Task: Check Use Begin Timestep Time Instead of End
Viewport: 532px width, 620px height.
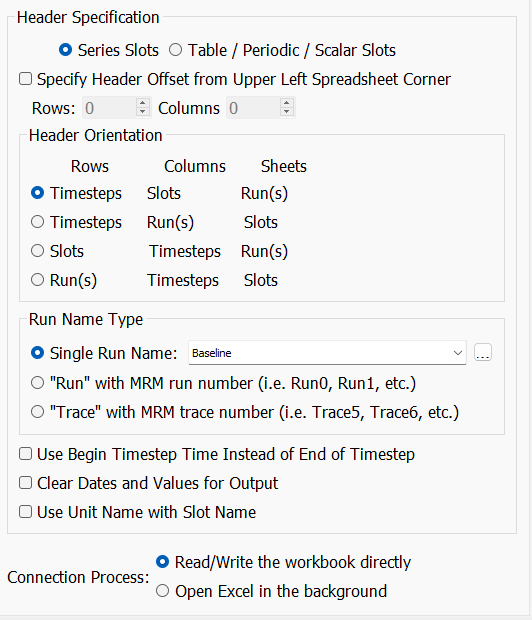Action: click(25, 454)
